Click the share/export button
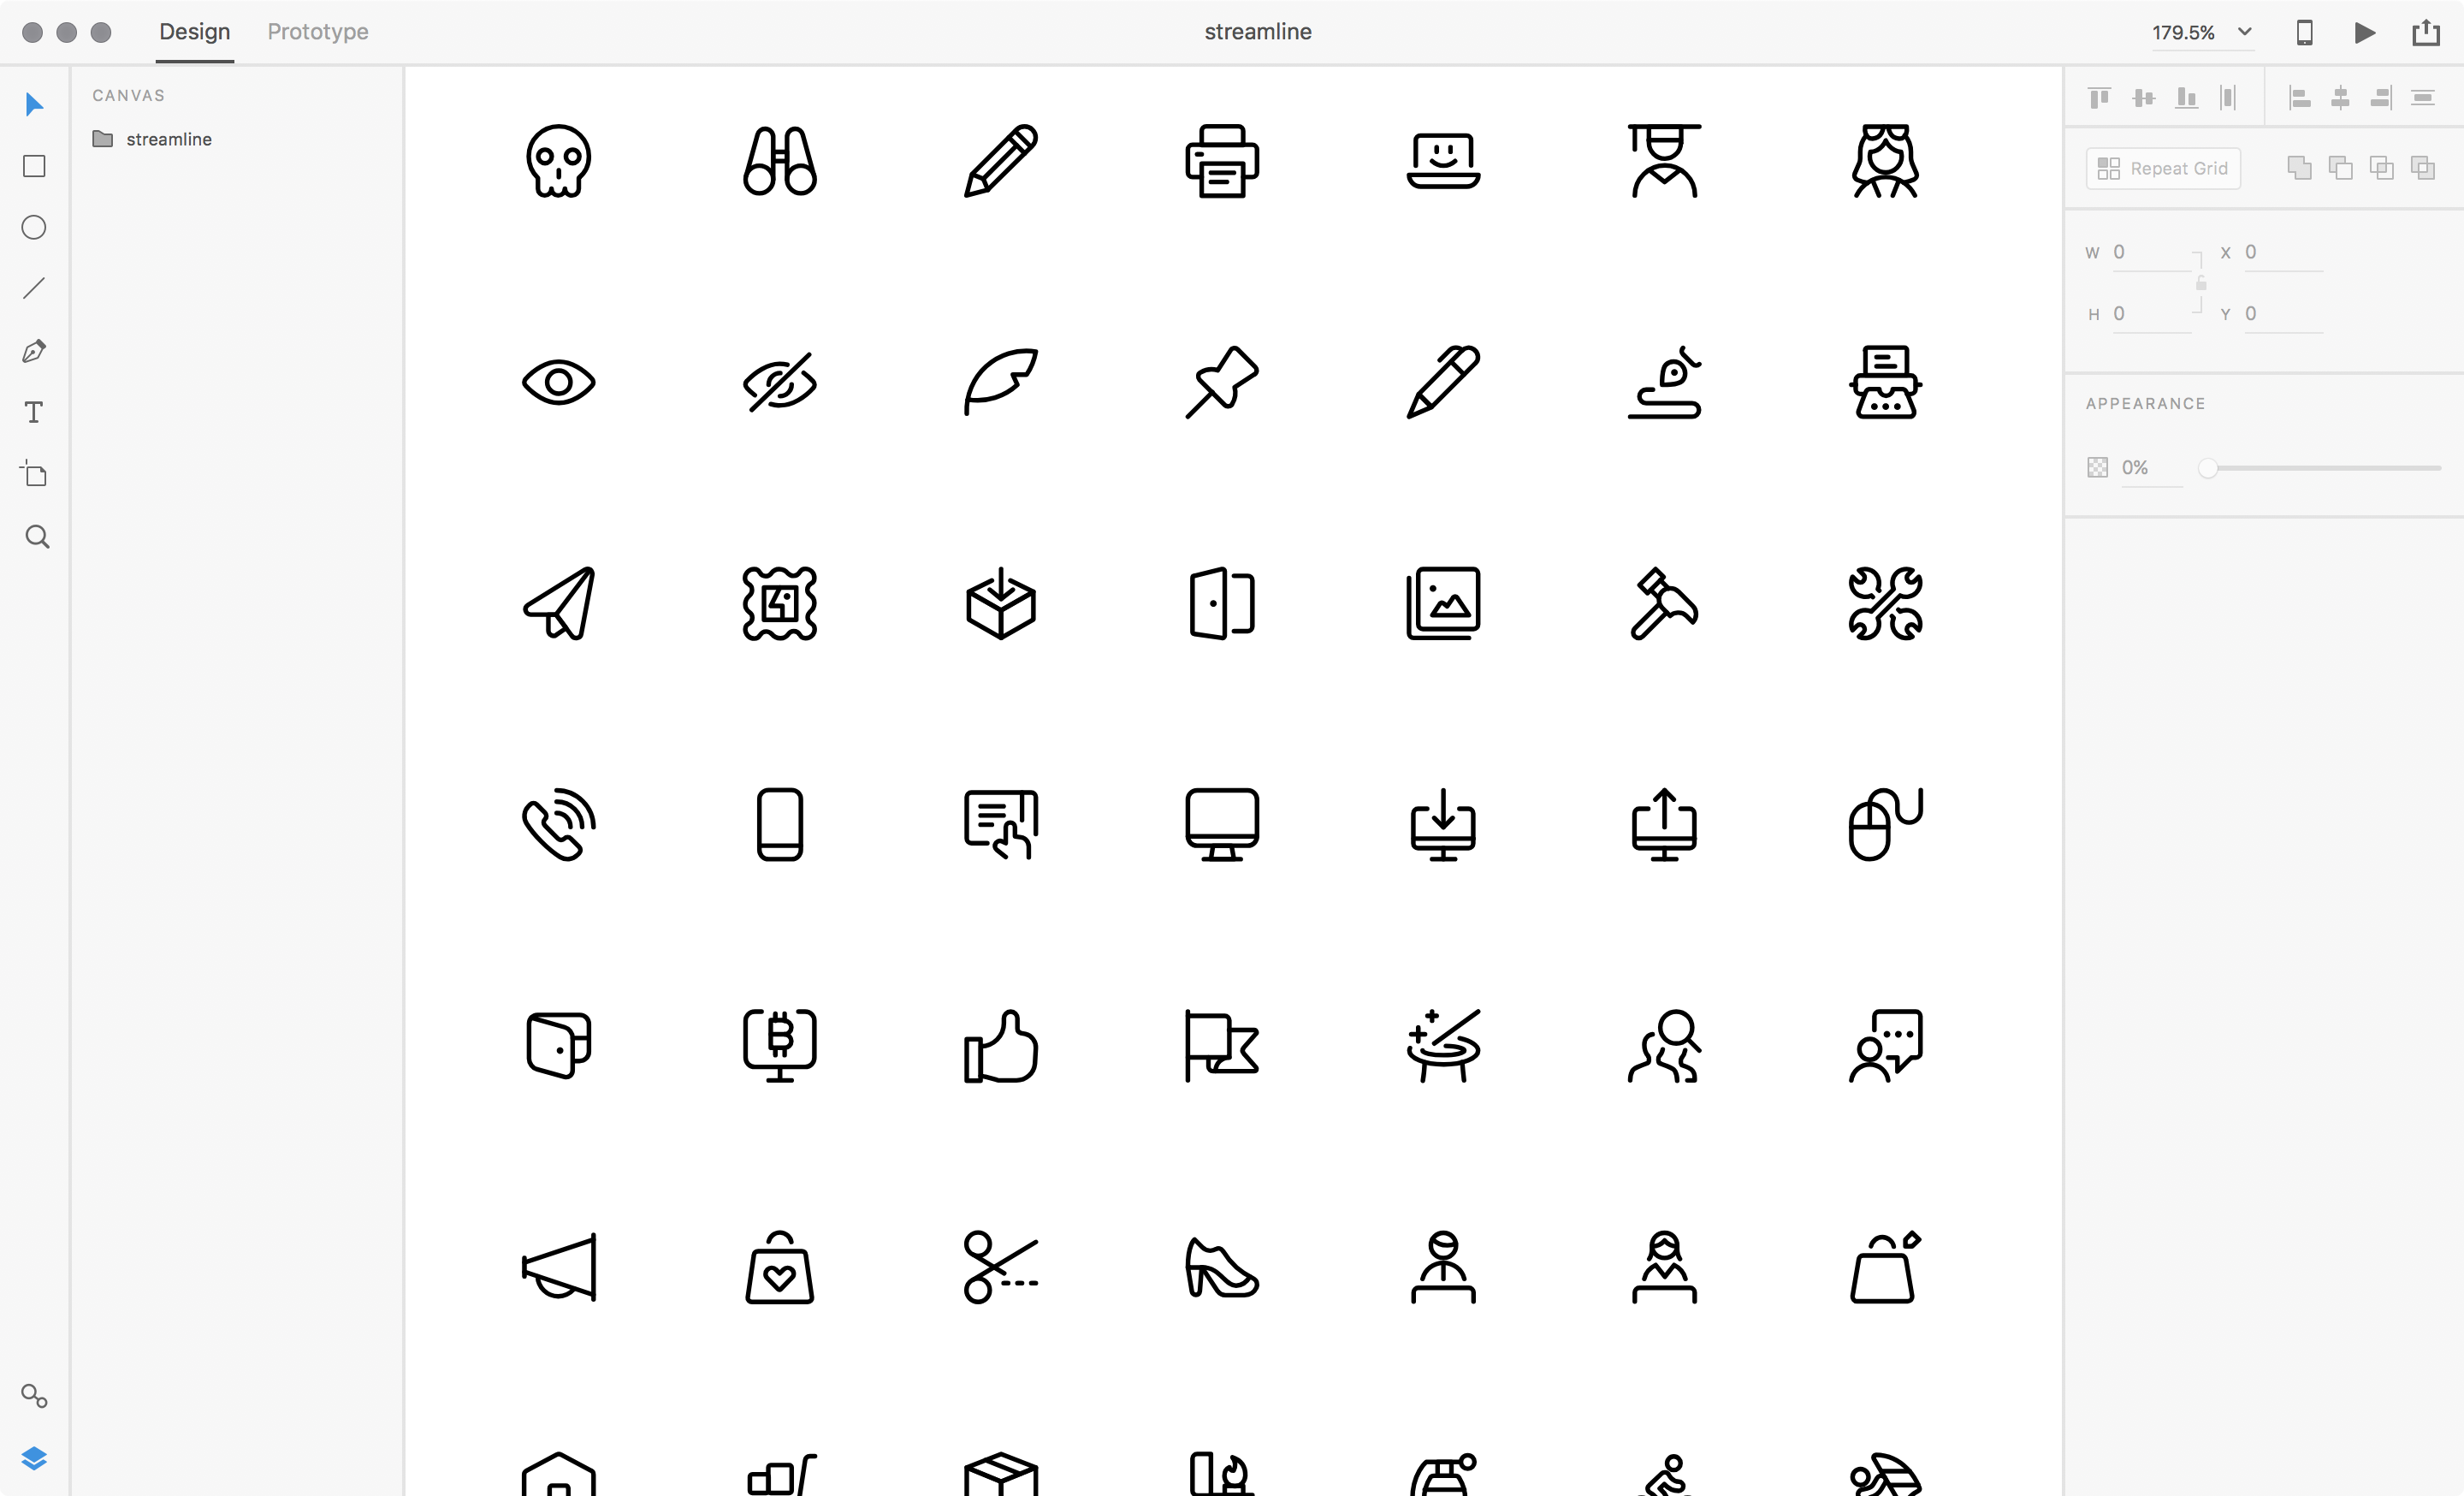The height and width of the screenshot is (1496, 2464). 2427,32
